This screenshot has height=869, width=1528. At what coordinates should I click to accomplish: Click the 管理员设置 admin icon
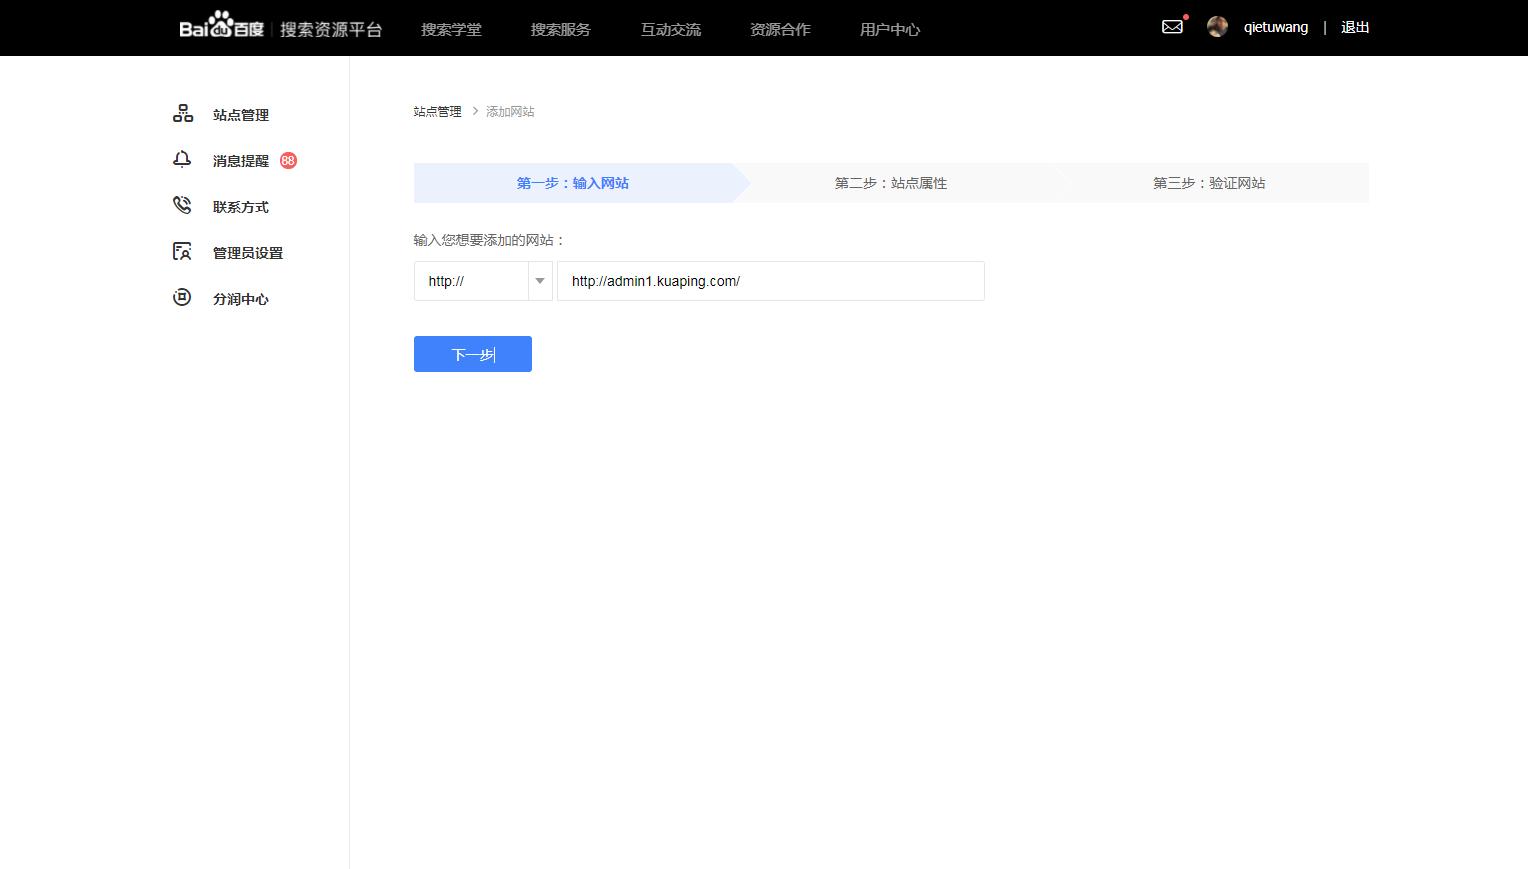182,252
